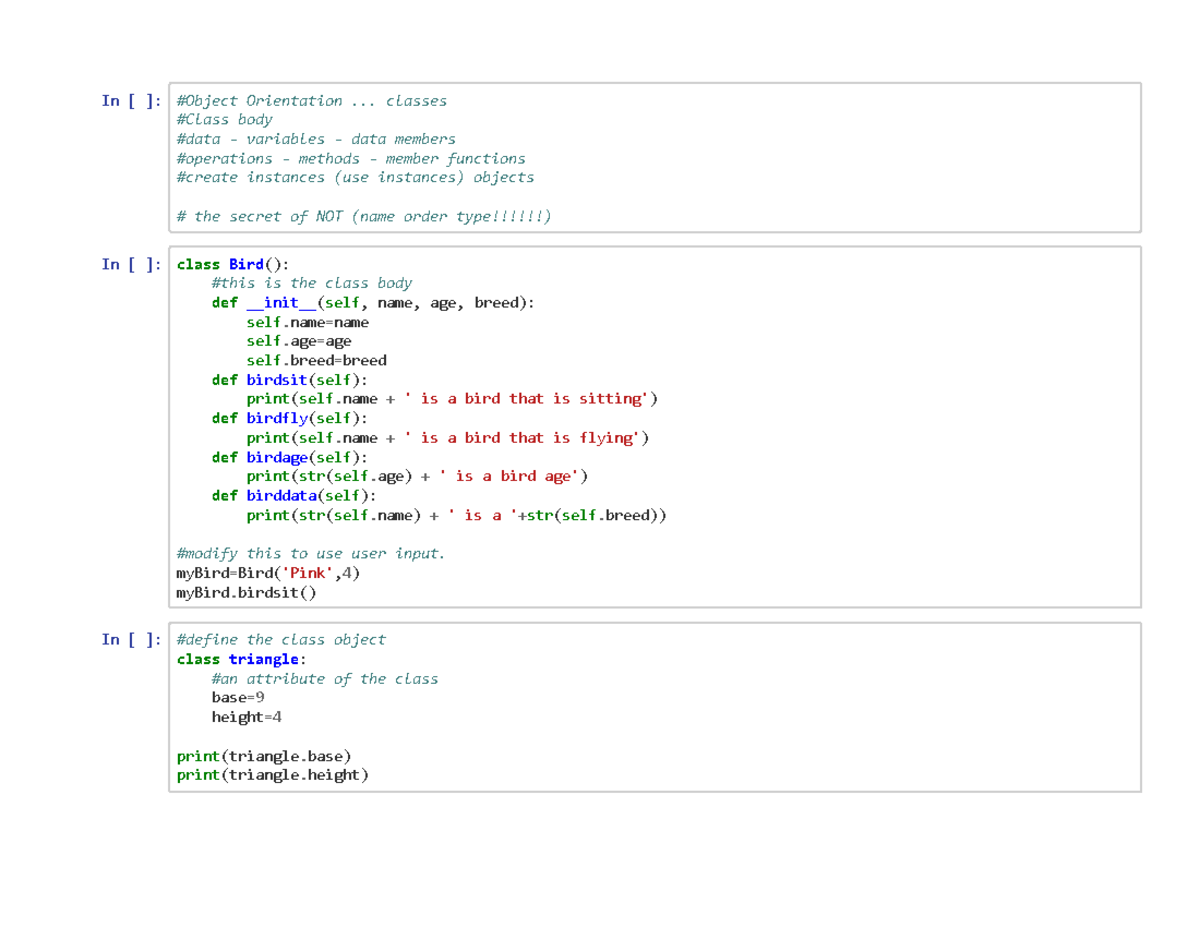Image resolution: width=1200 pixels, height=927 pixels.
Task: Click the 'print(triangle.base)' statement
Action: 264,756
